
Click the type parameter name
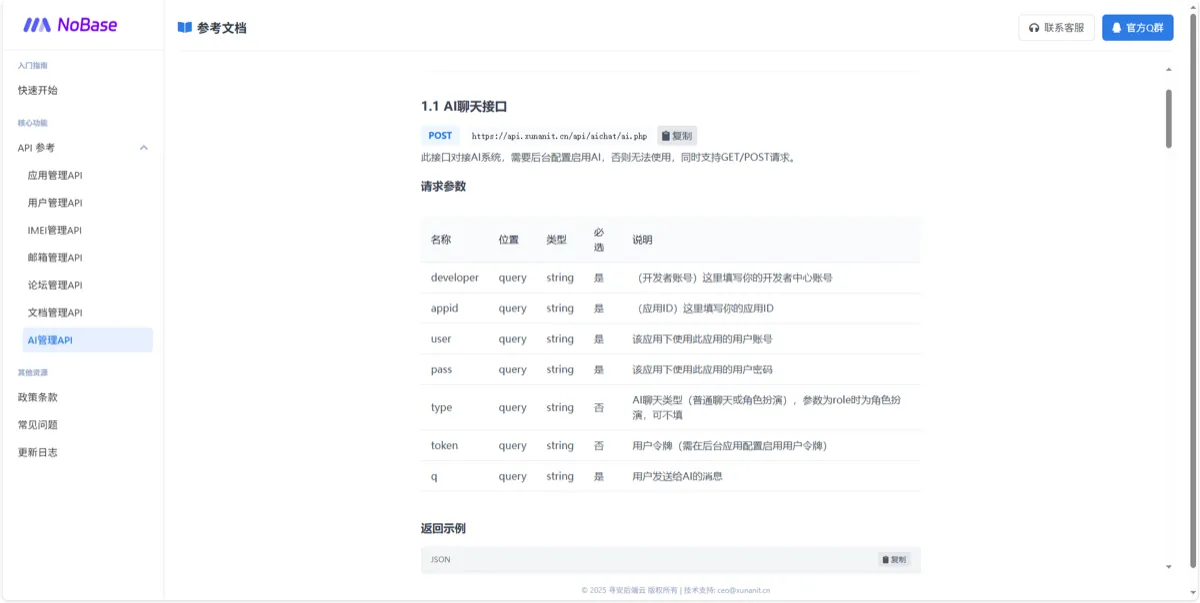click(x=441, y=408)
